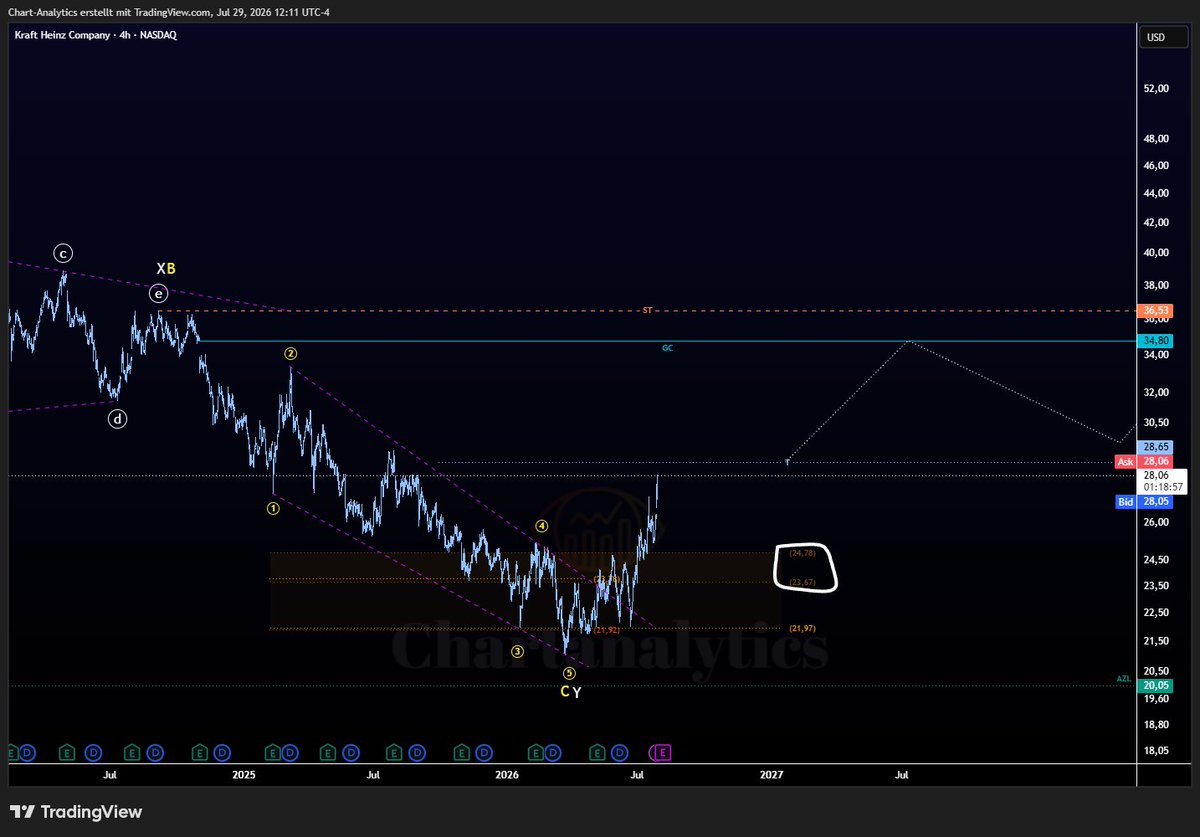Click the red Ask 28,06 label
This screenshot has width=1200, height=837.
point(1143,461)
